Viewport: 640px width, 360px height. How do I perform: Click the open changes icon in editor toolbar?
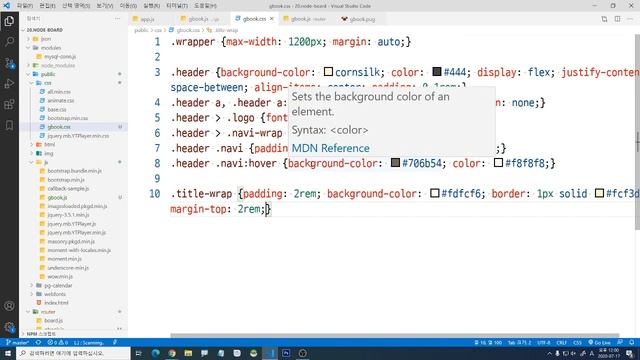coord(604,19)
